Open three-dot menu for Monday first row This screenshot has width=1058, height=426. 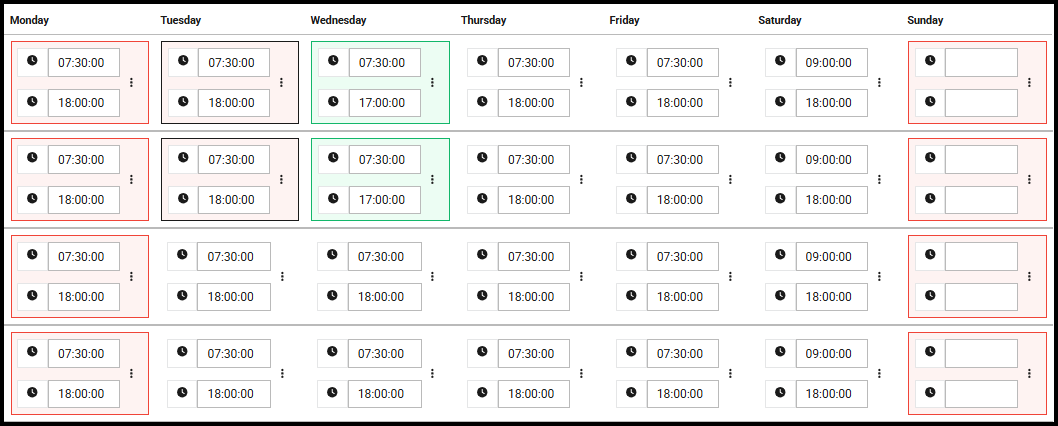tap(131, 82)
